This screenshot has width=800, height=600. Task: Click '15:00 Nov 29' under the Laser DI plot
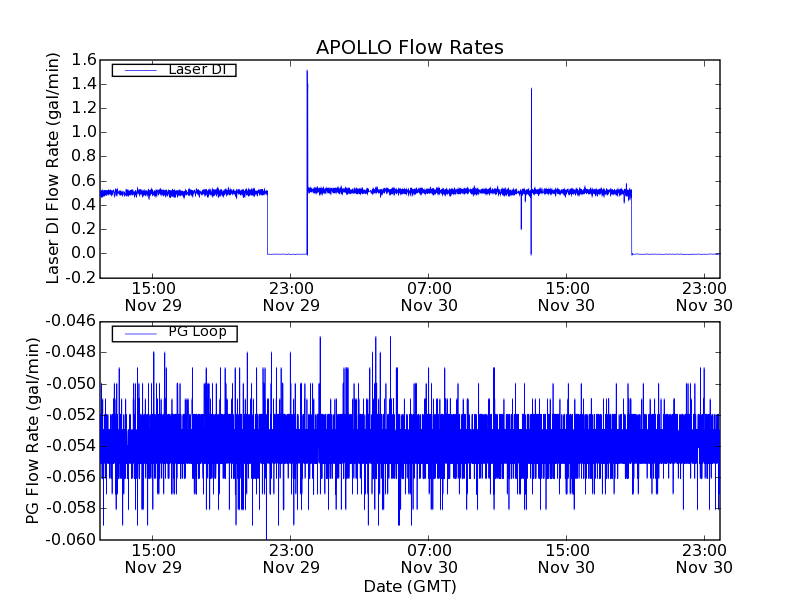click(x=153, y=297)
